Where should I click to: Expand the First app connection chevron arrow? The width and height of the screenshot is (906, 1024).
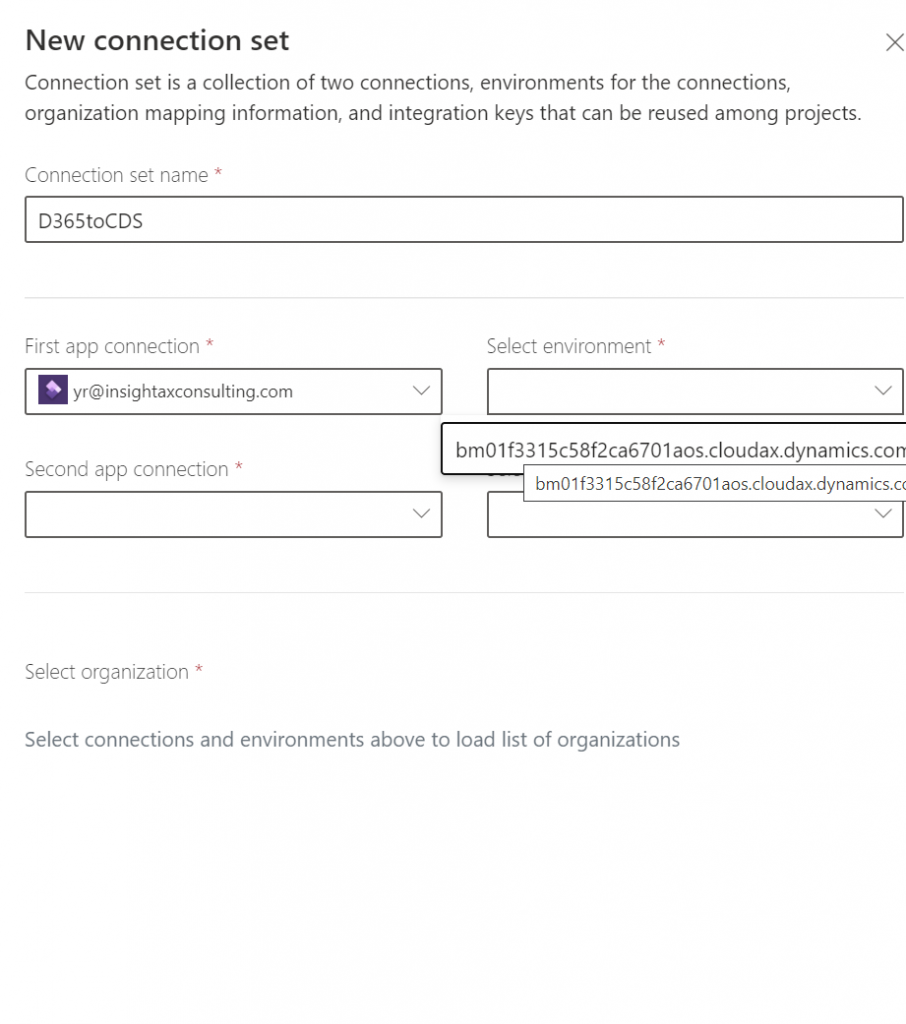[x=421, y=391]
